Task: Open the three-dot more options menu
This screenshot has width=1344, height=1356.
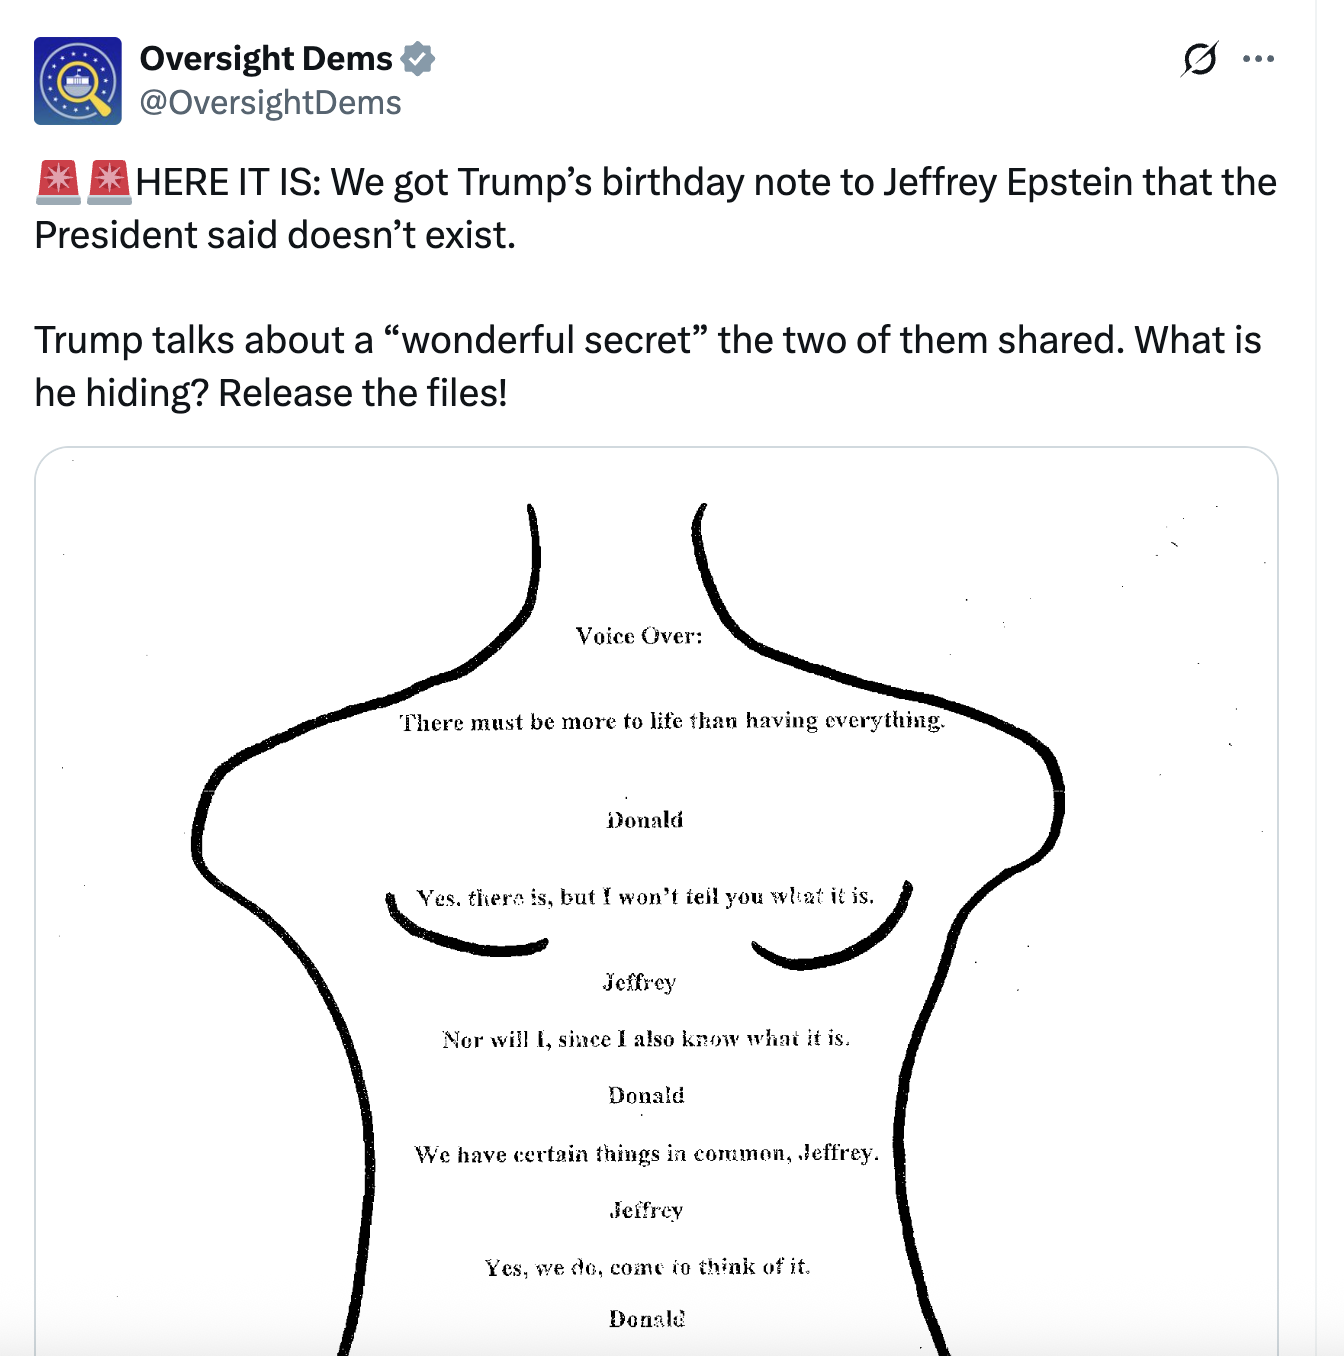Action: pyautogui.click(x=1258, y=59)
